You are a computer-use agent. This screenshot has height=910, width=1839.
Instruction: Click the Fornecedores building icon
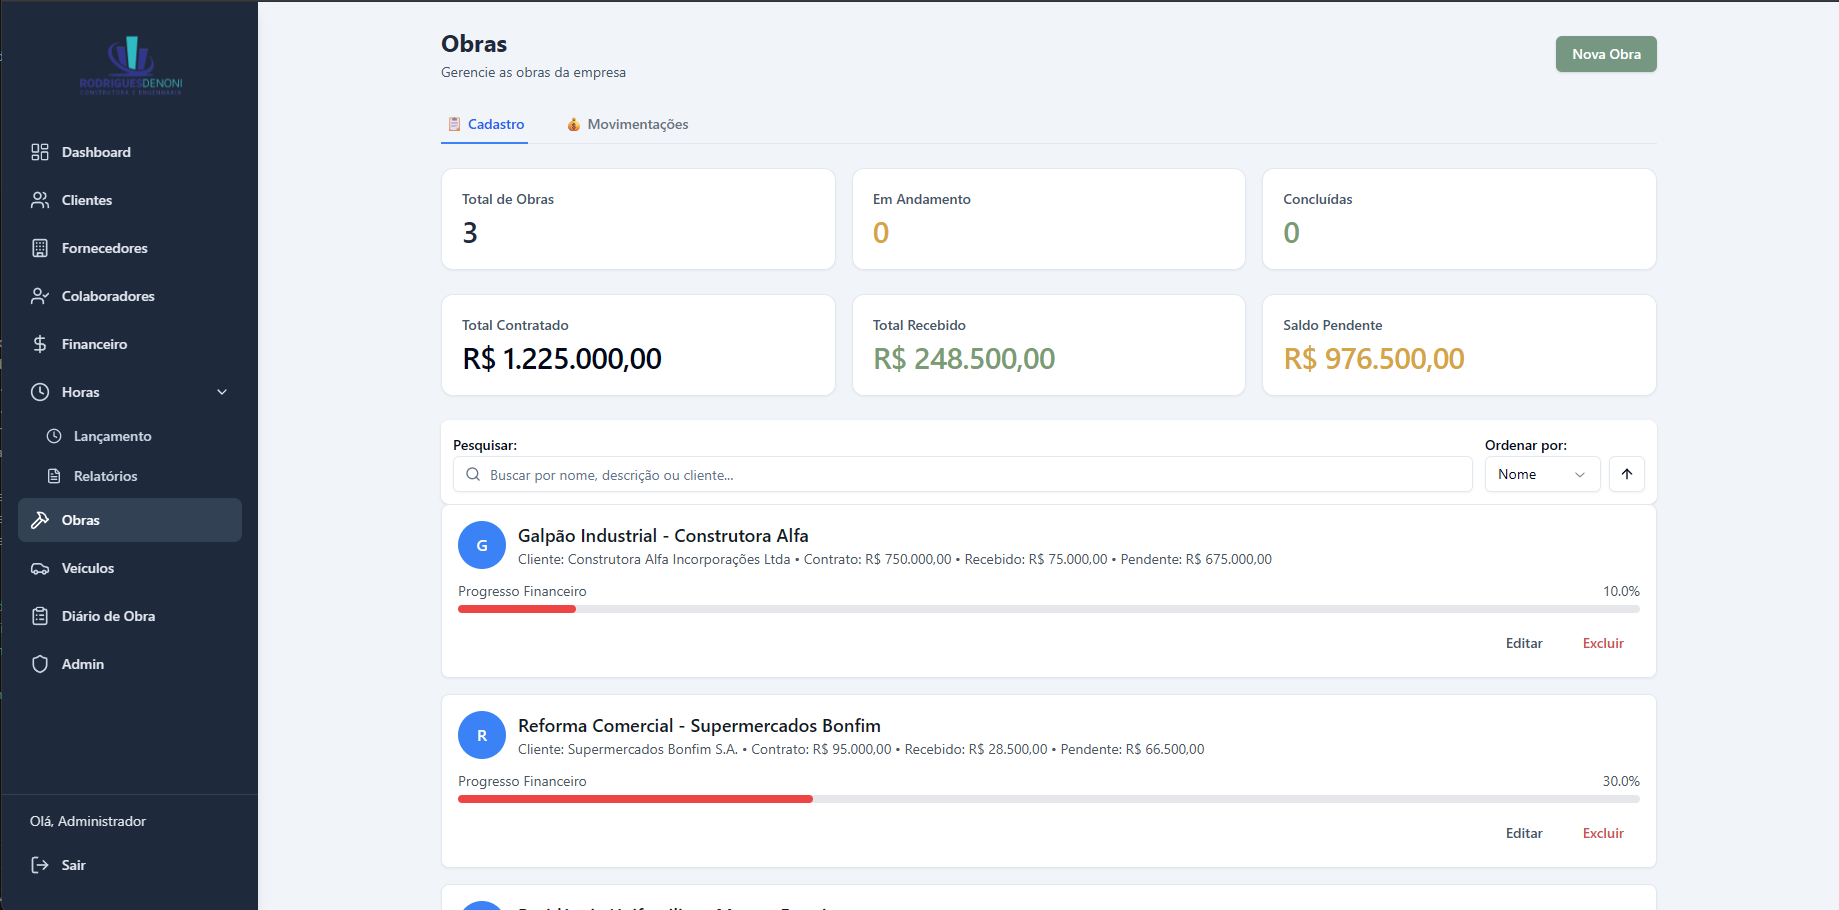[40, 248]
